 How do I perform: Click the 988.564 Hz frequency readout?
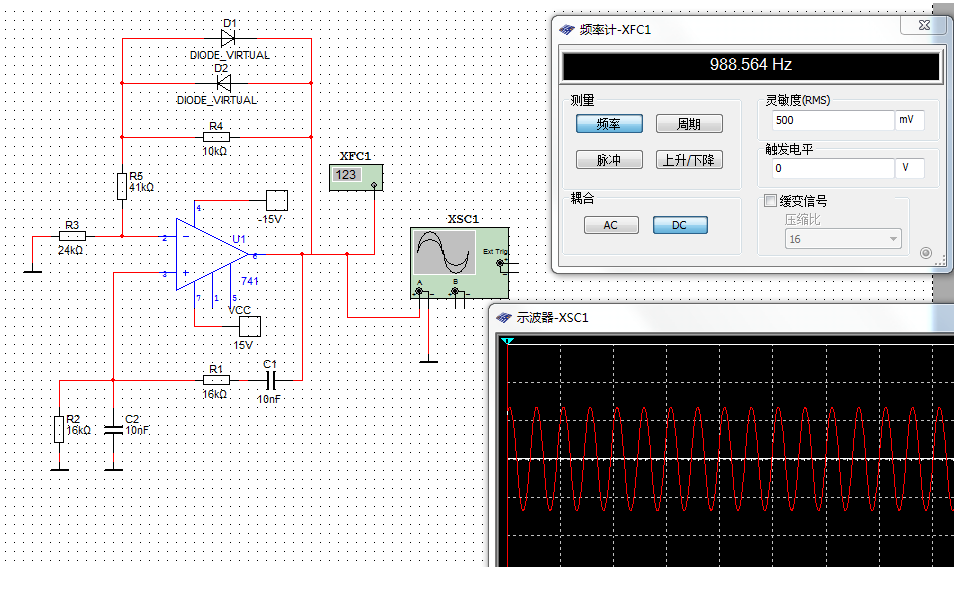(x=751, y=65)
